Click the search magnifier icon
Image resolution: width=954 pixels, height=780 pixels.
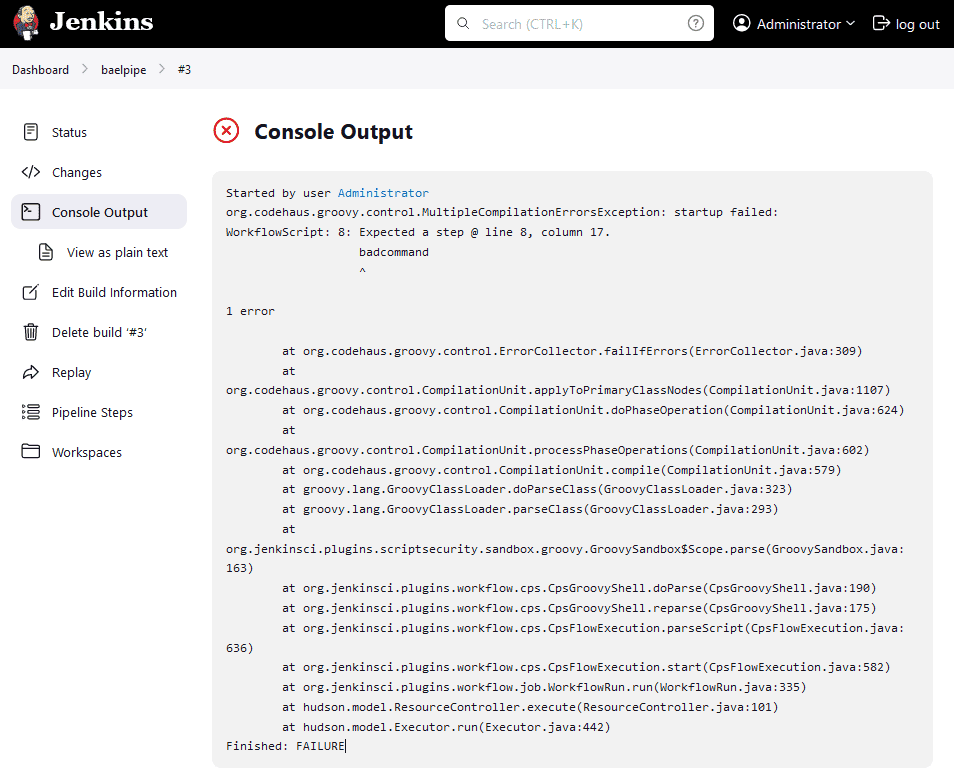463,24
